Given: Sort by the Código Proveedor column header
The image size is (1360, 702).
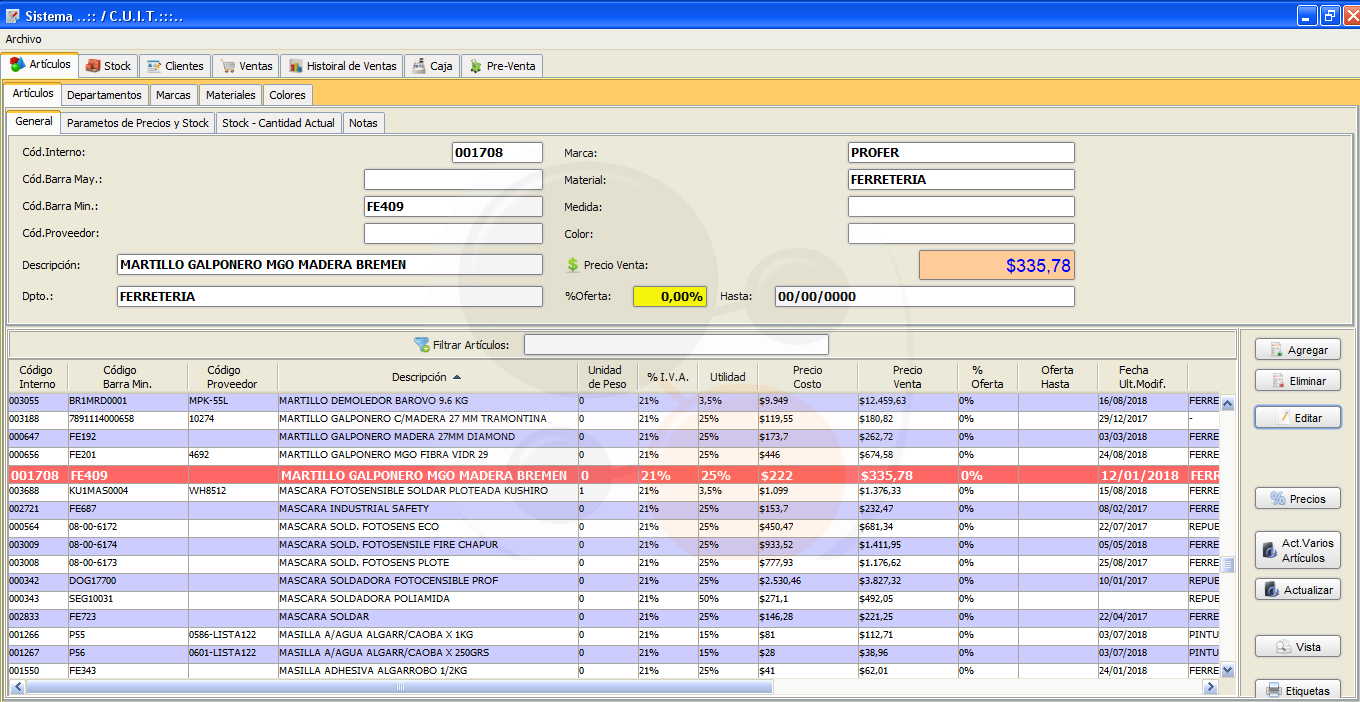Looking at the screenshot, I should (x=232, y=377).
